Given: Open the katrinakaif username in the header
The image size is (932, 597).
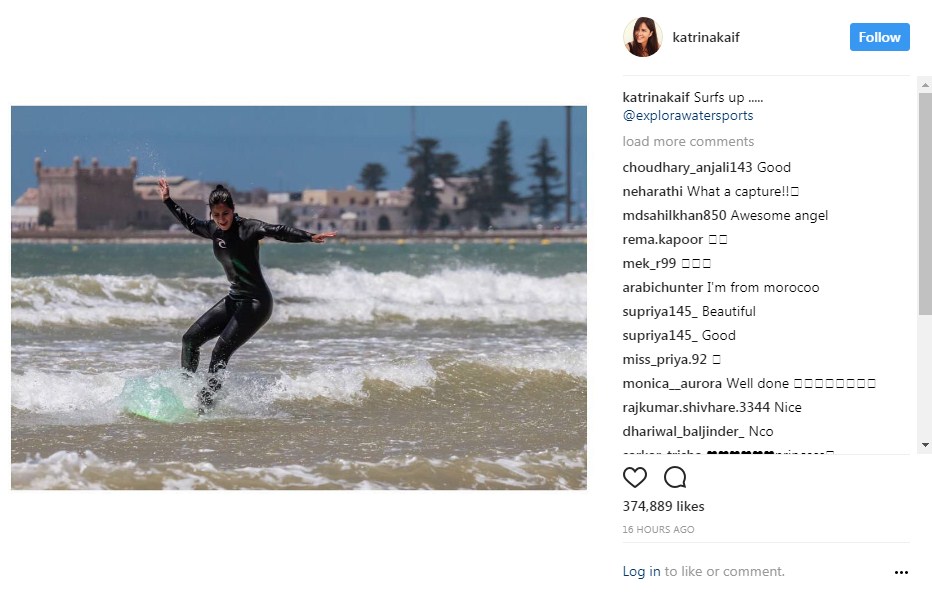Looking at the screenshot, I should 706,37.
